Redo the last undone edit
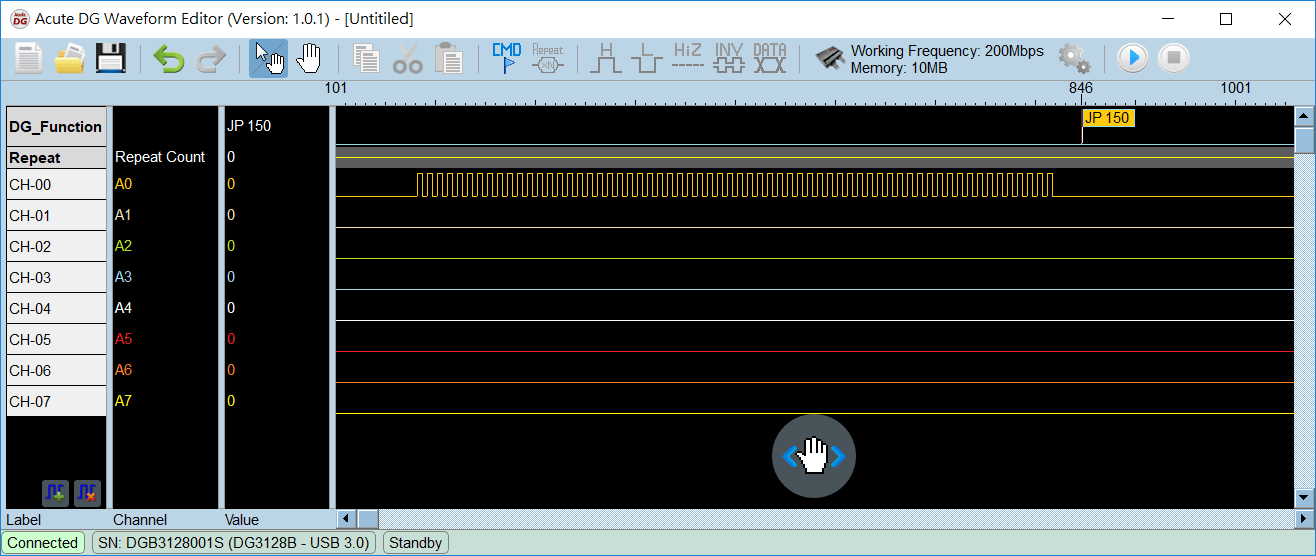1316x556 pixels. point(210,59)
